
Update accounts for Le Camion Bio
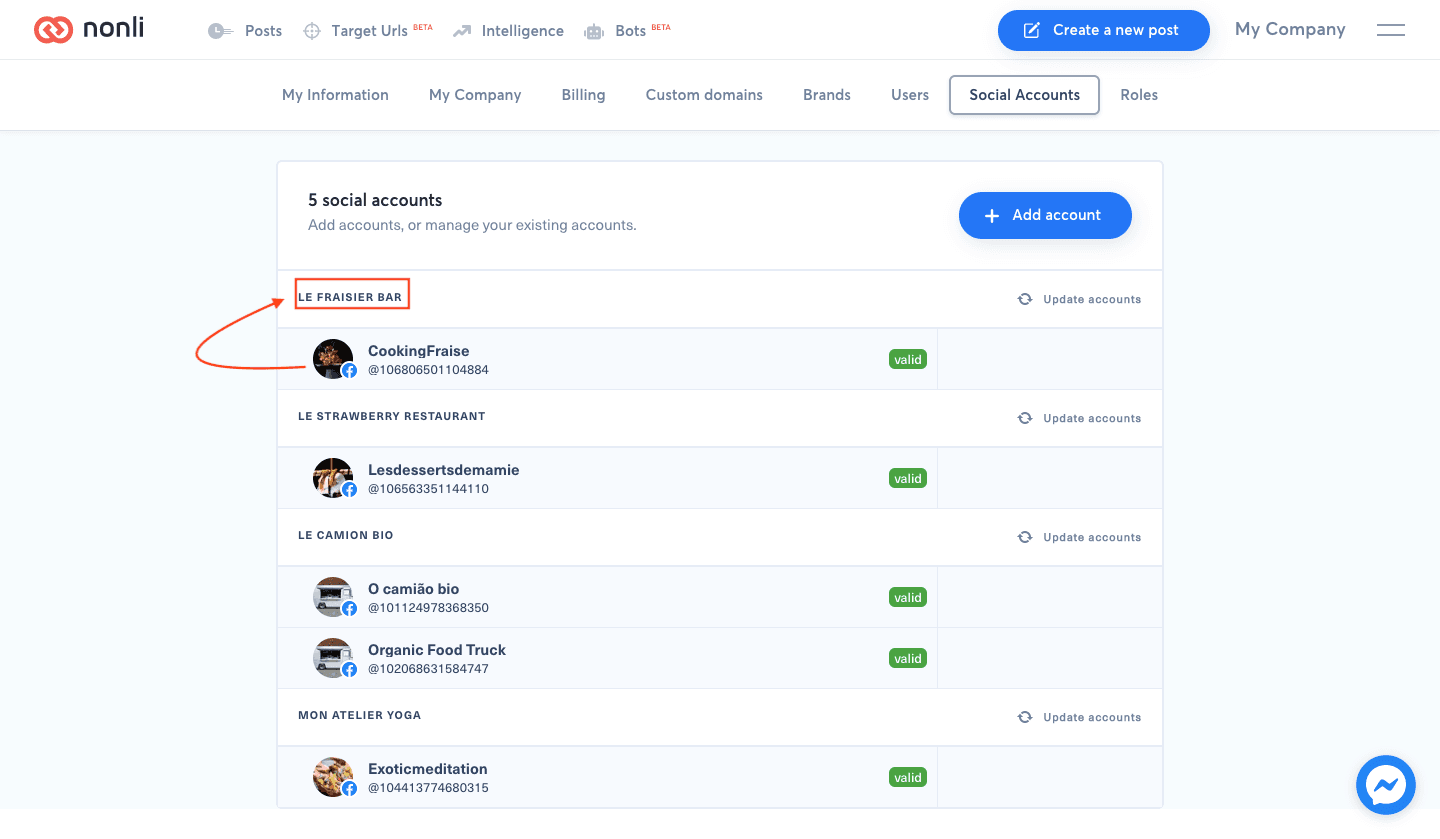(x=1079, y=537)
